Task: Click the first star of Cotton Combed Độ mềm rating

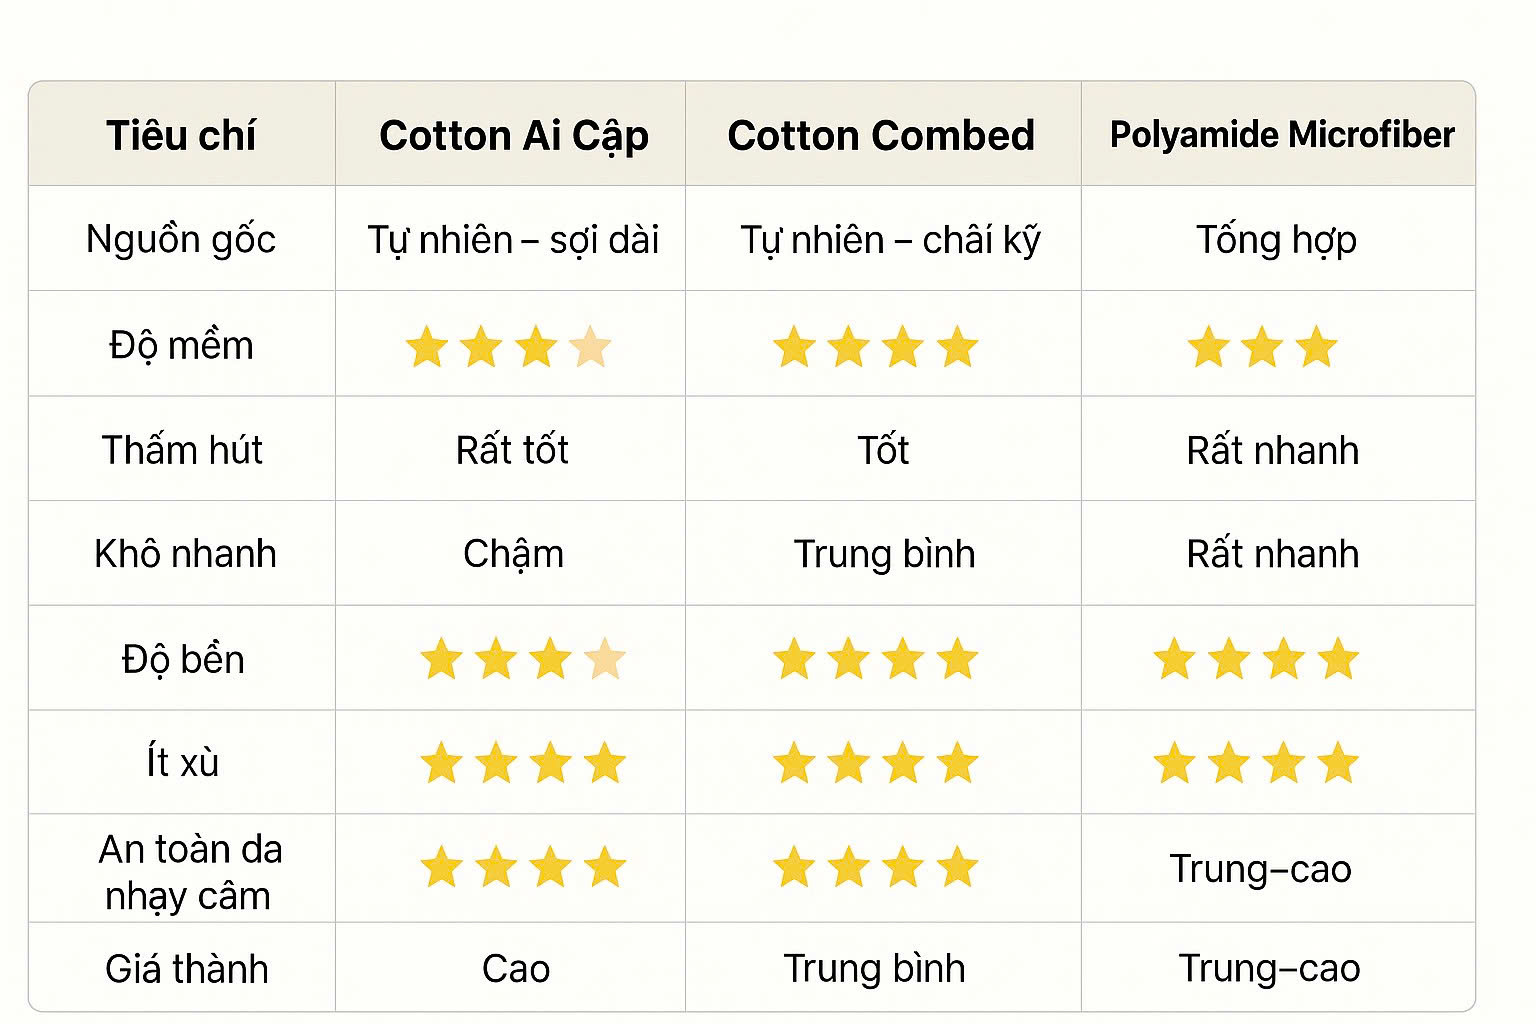Action: [x=795, y=347]
